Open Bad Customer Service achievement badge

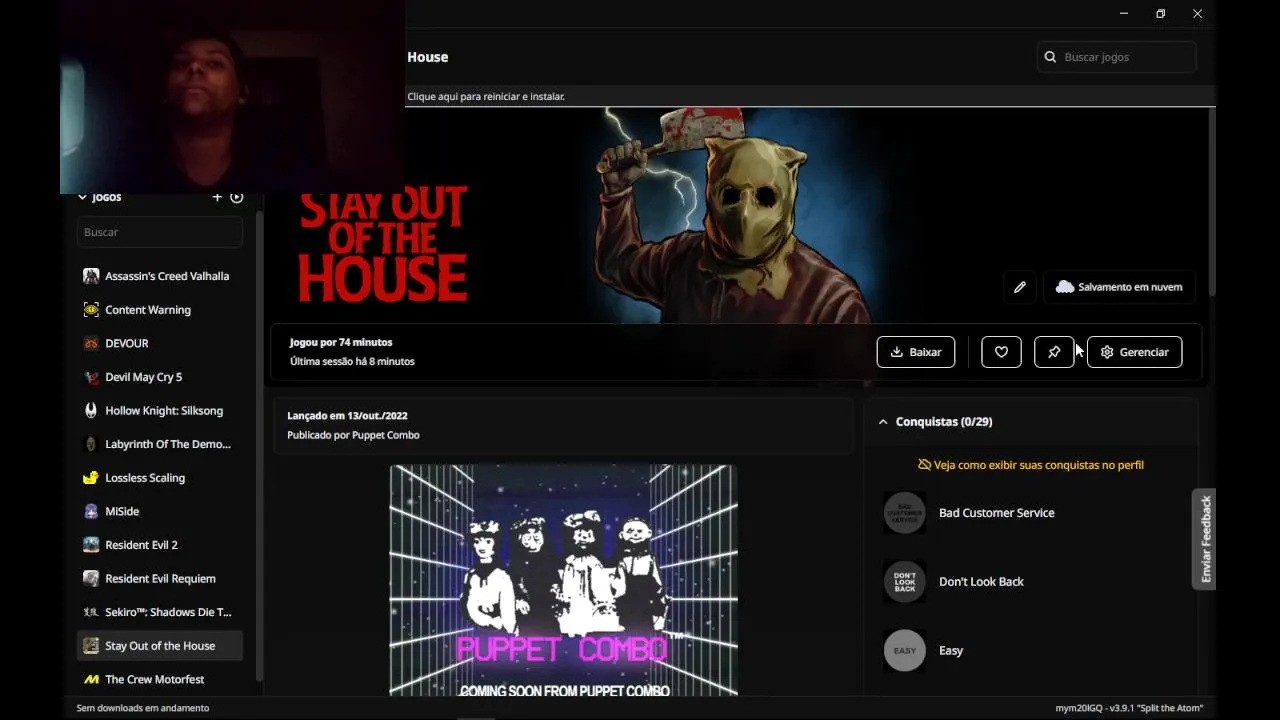[905, 513]
